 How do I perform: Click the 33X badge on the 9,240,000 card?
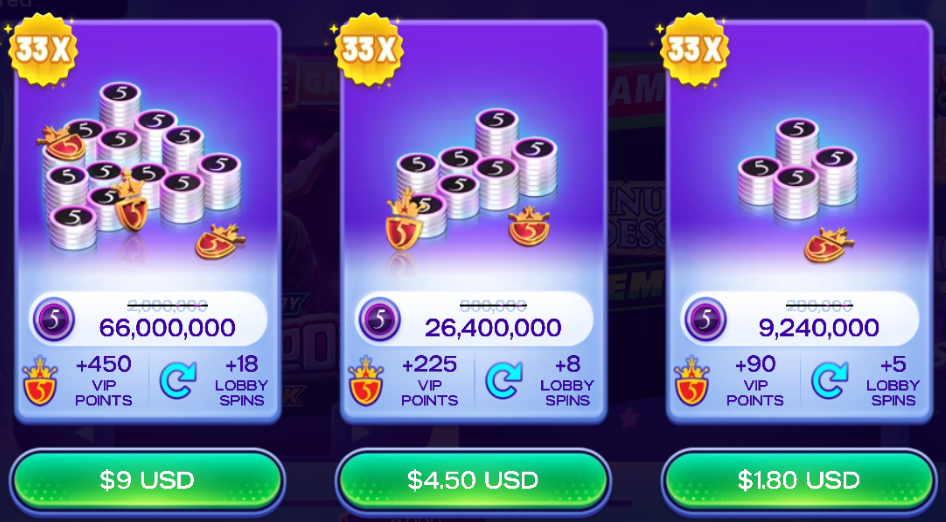click(x=694, y=50)
